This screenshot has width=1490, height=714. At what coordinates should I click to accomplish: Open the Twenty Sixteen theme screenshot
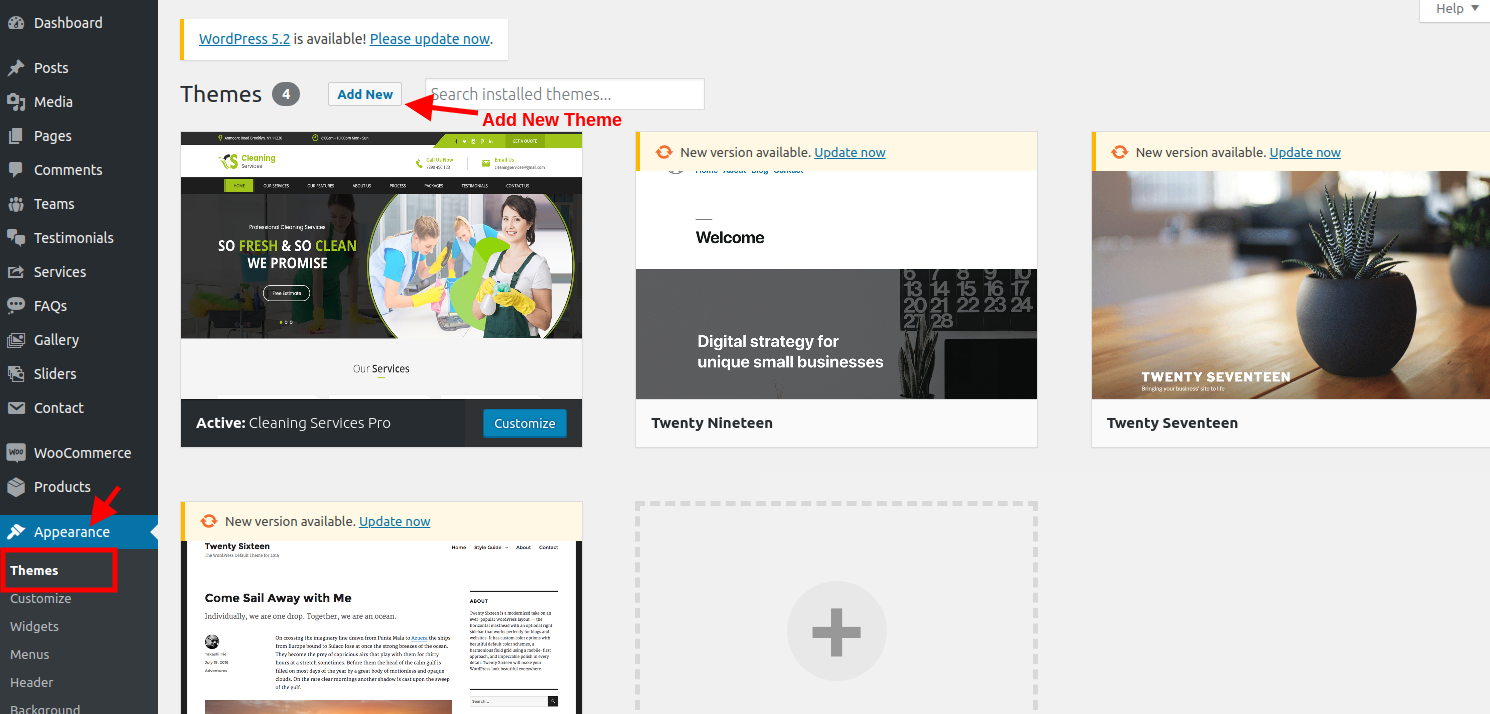(x=381, y=627)
